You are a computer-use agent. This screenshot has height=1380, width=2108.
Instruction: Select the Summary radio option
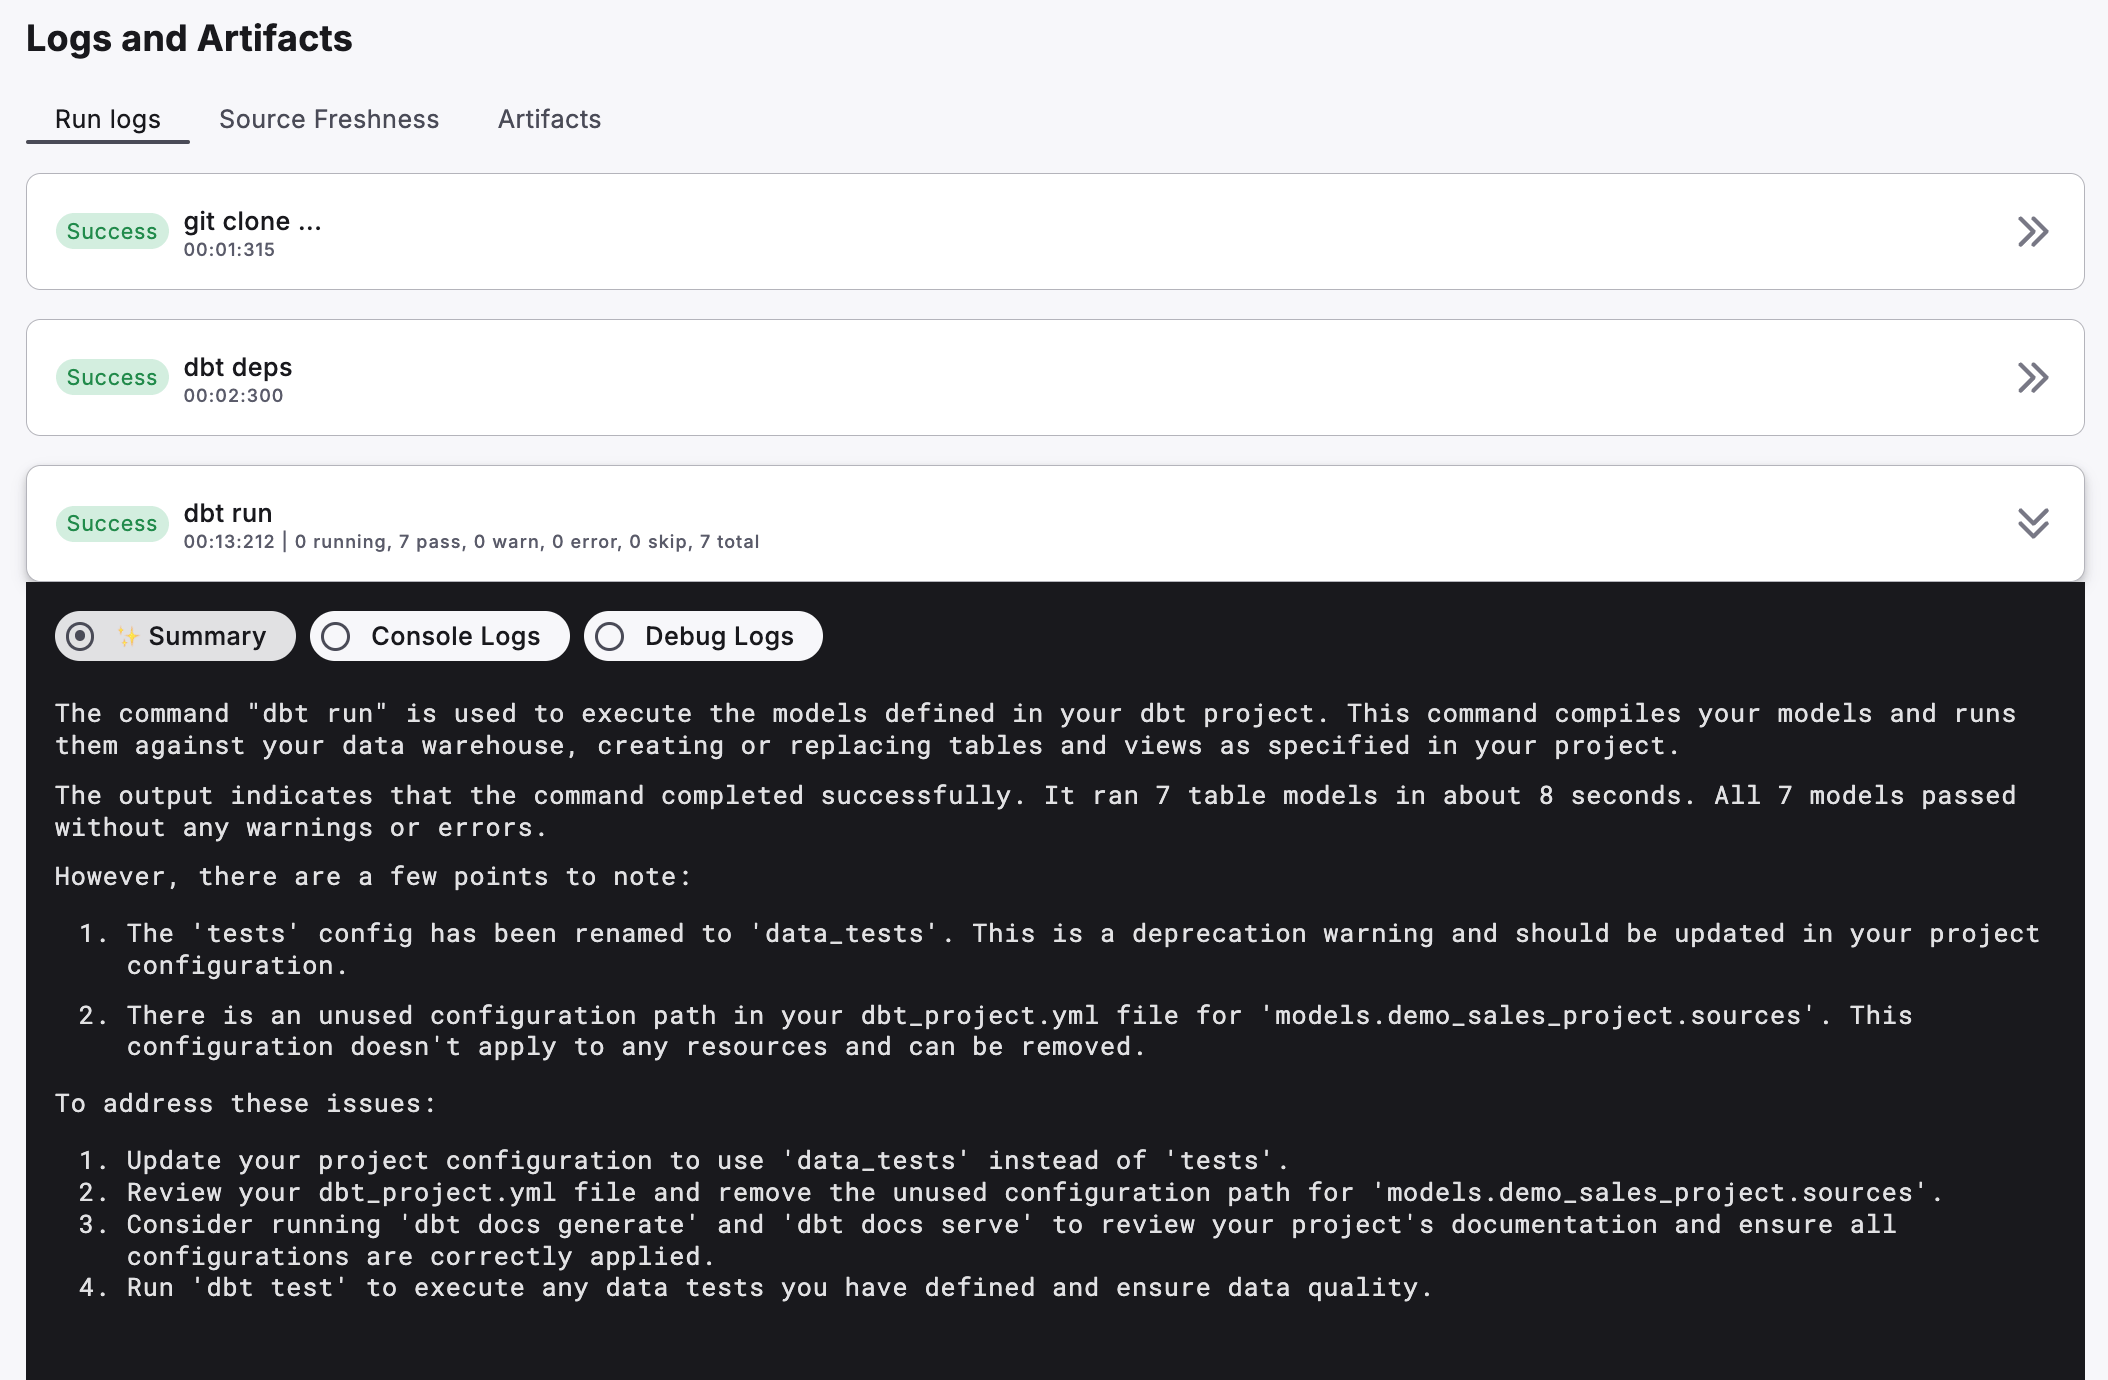(175, 636)
